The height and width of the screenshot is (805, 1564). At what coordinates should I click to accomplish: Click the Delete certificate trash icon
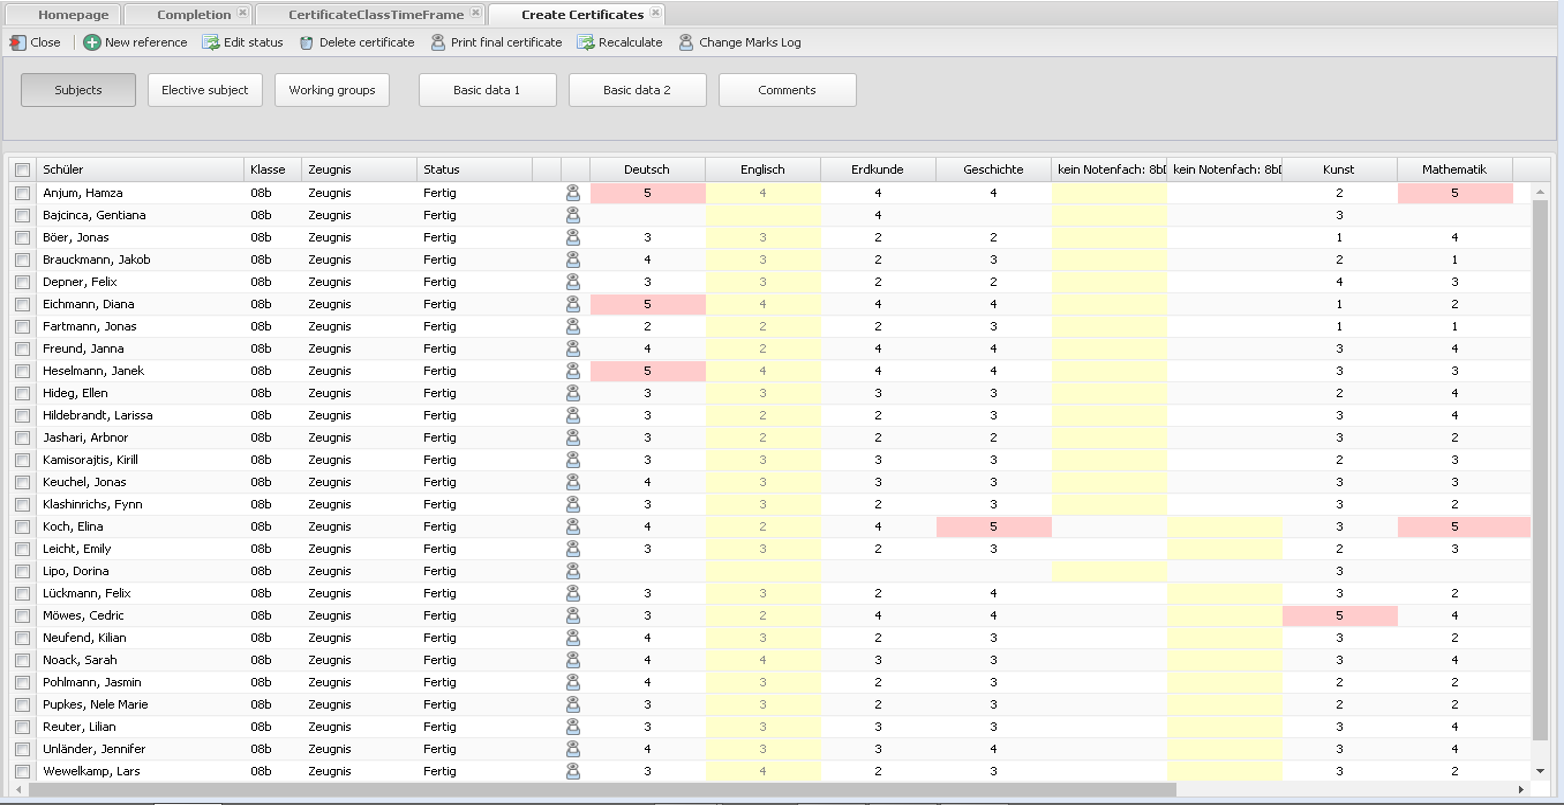307,43
